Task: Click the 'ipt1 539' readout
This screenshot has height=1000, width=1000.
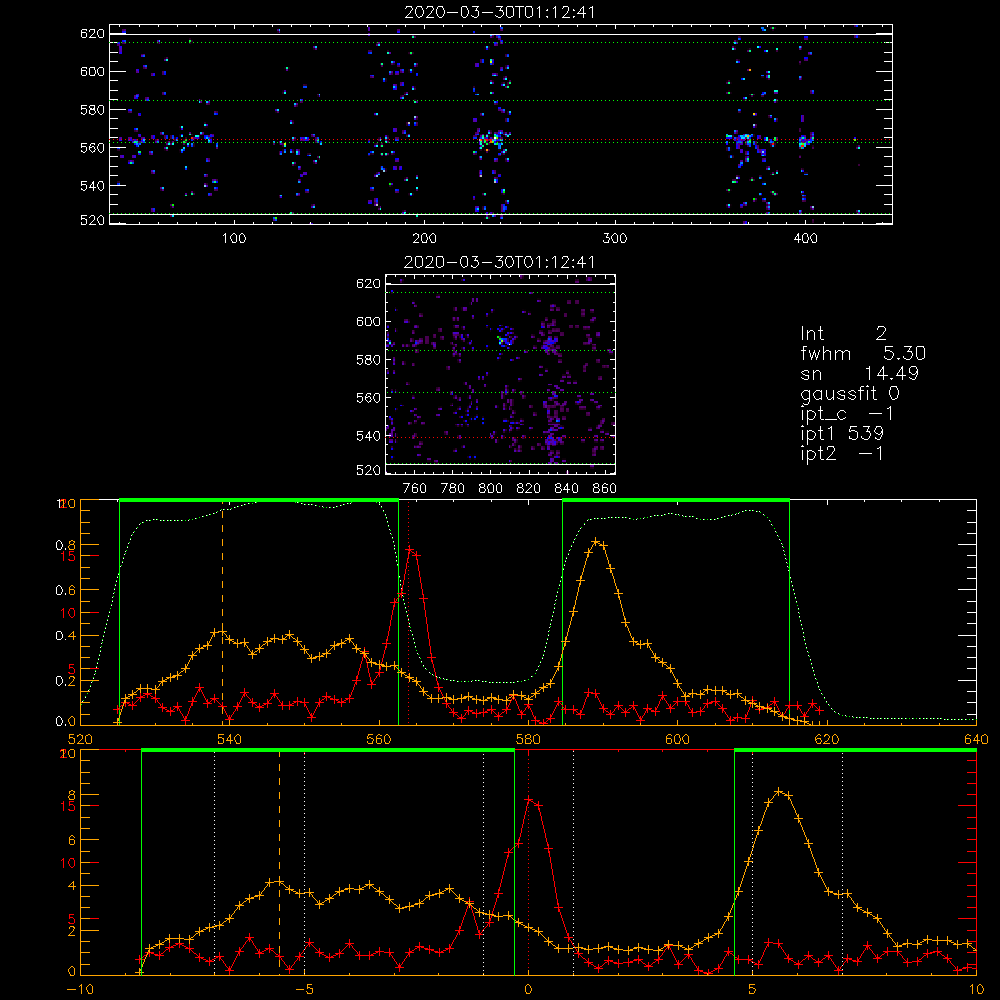Action: [842, 434]
